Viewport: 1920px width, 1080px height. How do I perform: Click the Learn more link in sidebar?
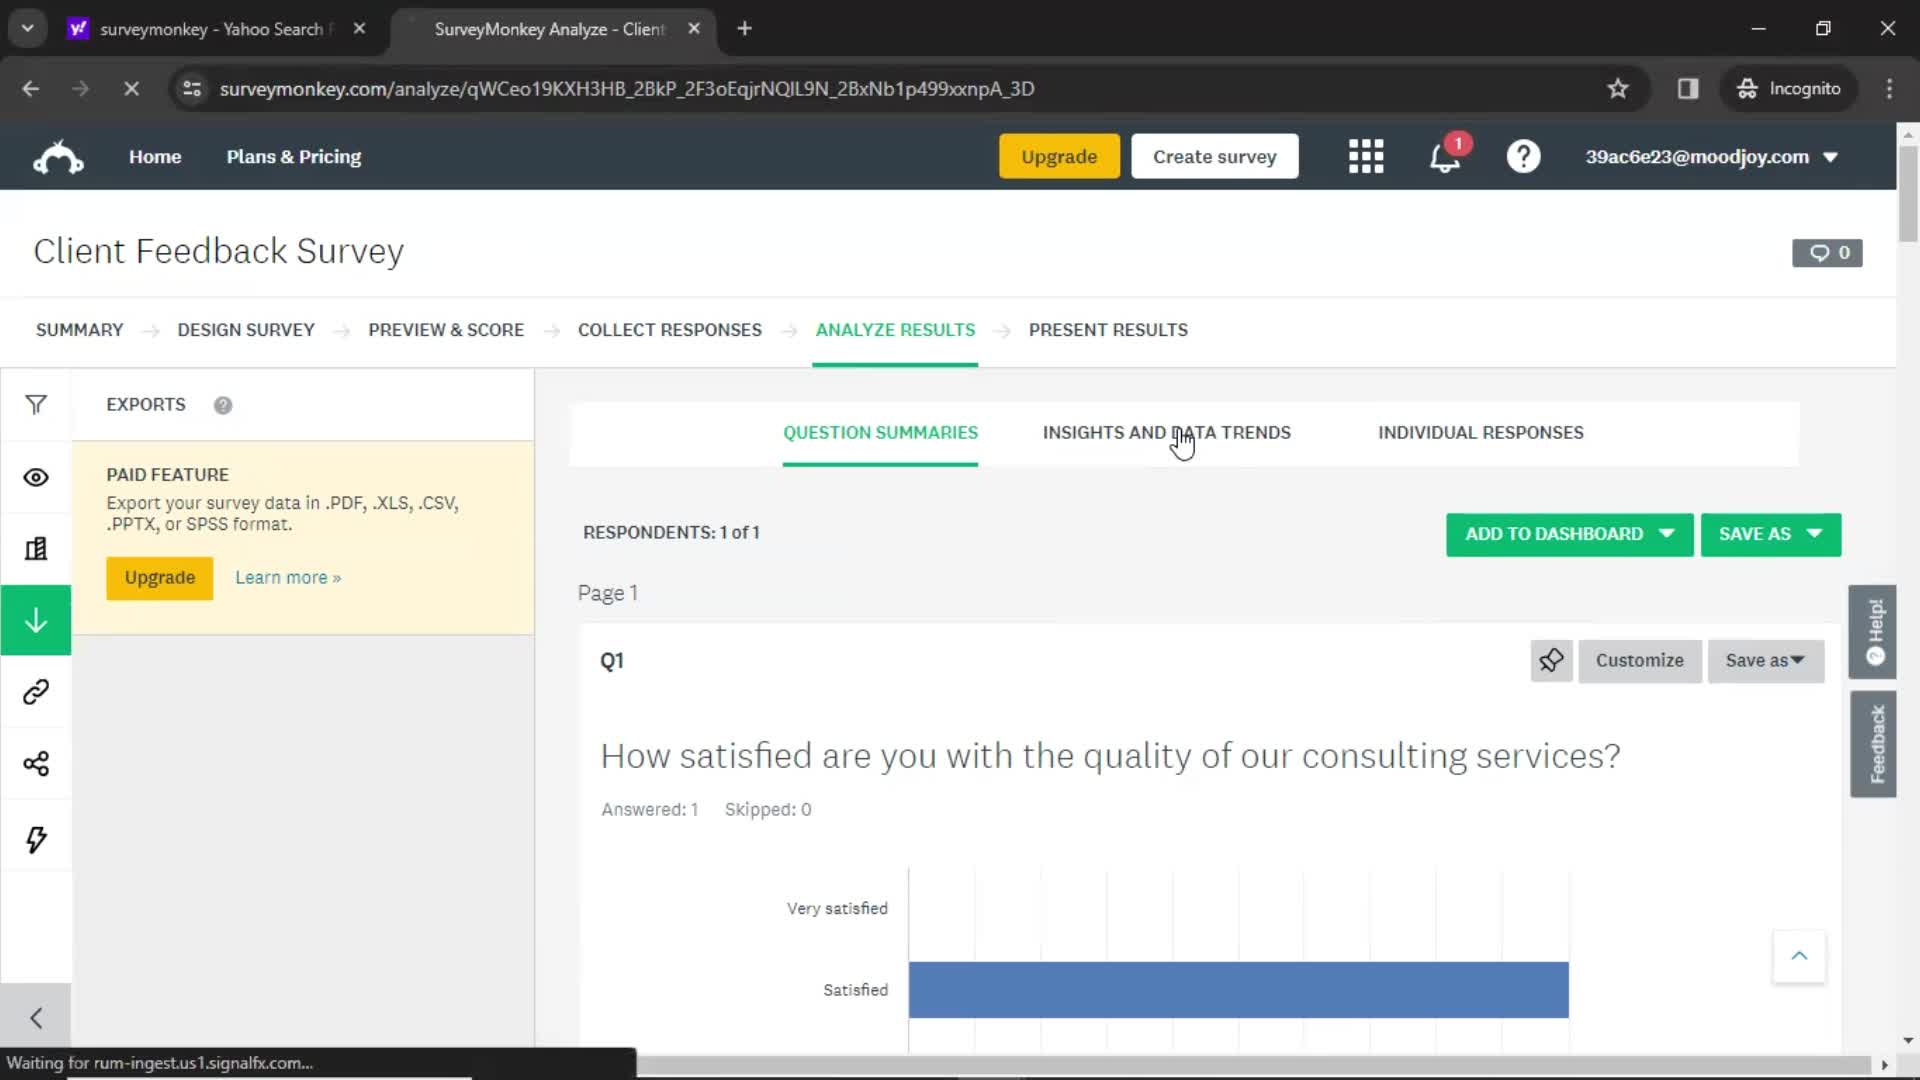287,578
